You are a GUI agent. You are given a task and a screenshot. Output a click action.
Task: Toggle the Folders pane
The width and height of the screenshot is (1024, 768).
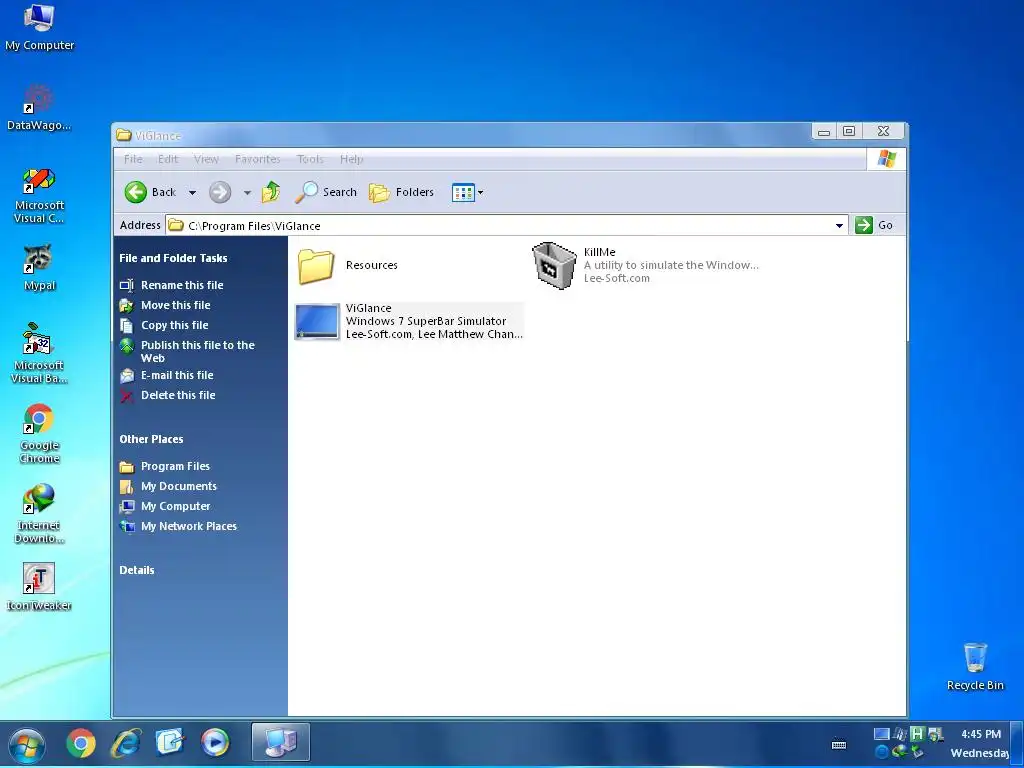[401, 192]
